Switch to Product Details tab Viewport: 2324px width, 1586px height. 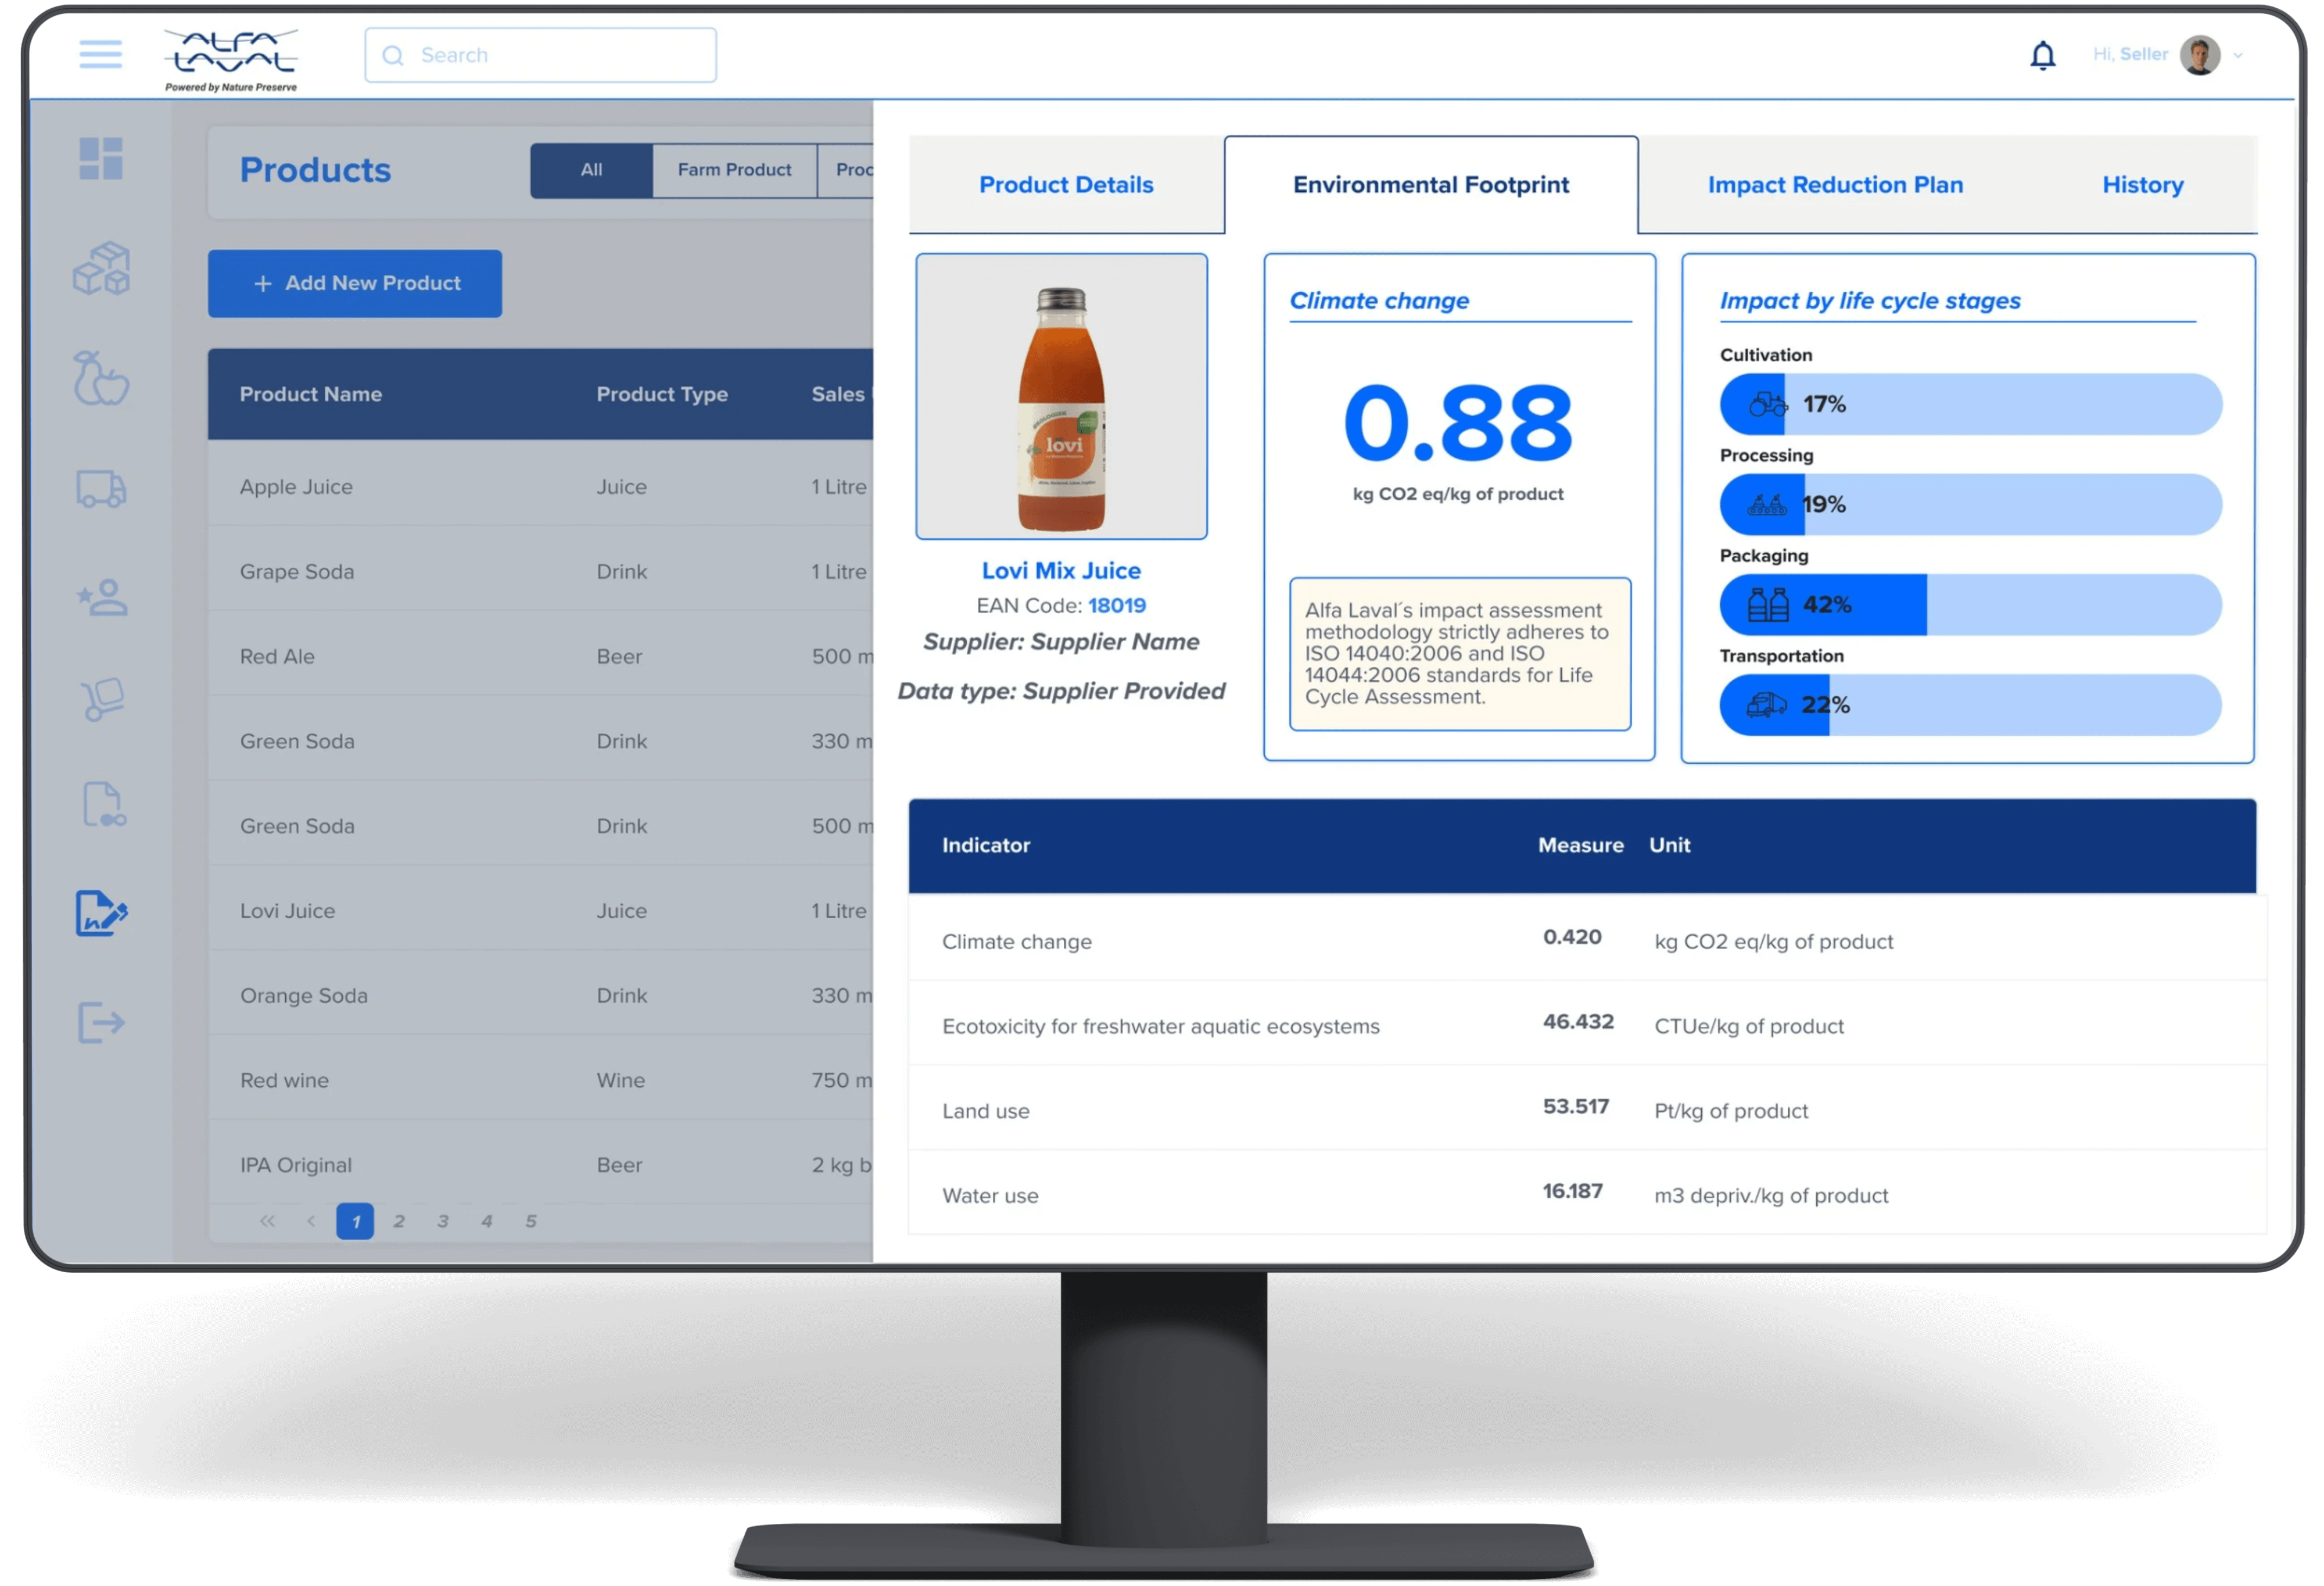1065,185
